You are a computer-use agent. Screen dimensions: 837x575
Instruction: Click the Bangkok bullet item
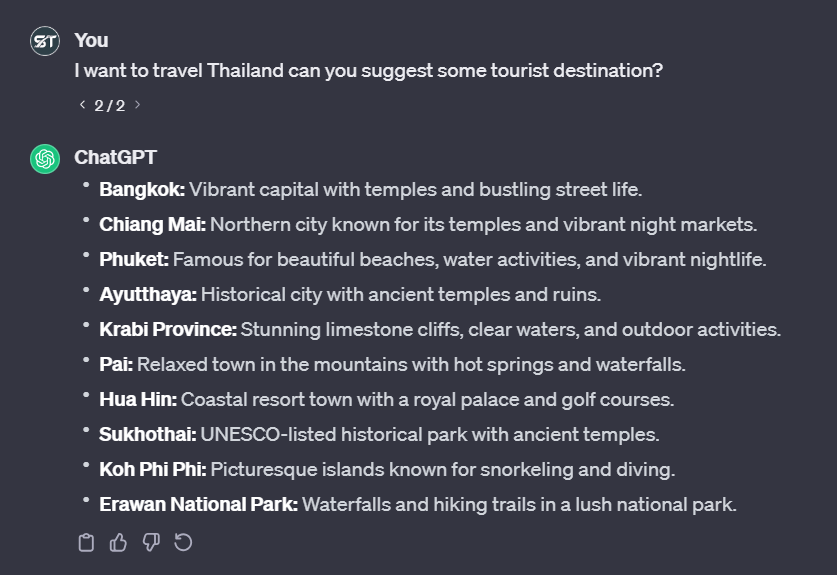(370, 190)
